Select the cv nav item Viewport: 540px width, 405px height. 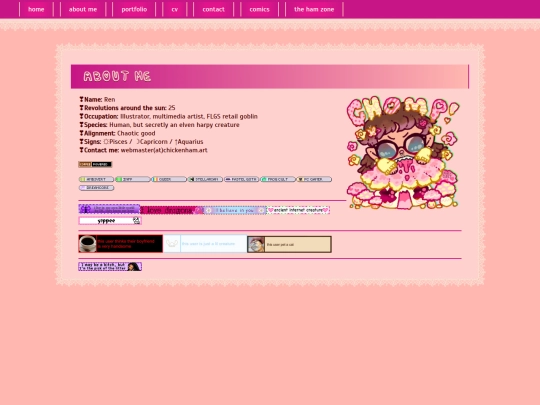point(175,9)
